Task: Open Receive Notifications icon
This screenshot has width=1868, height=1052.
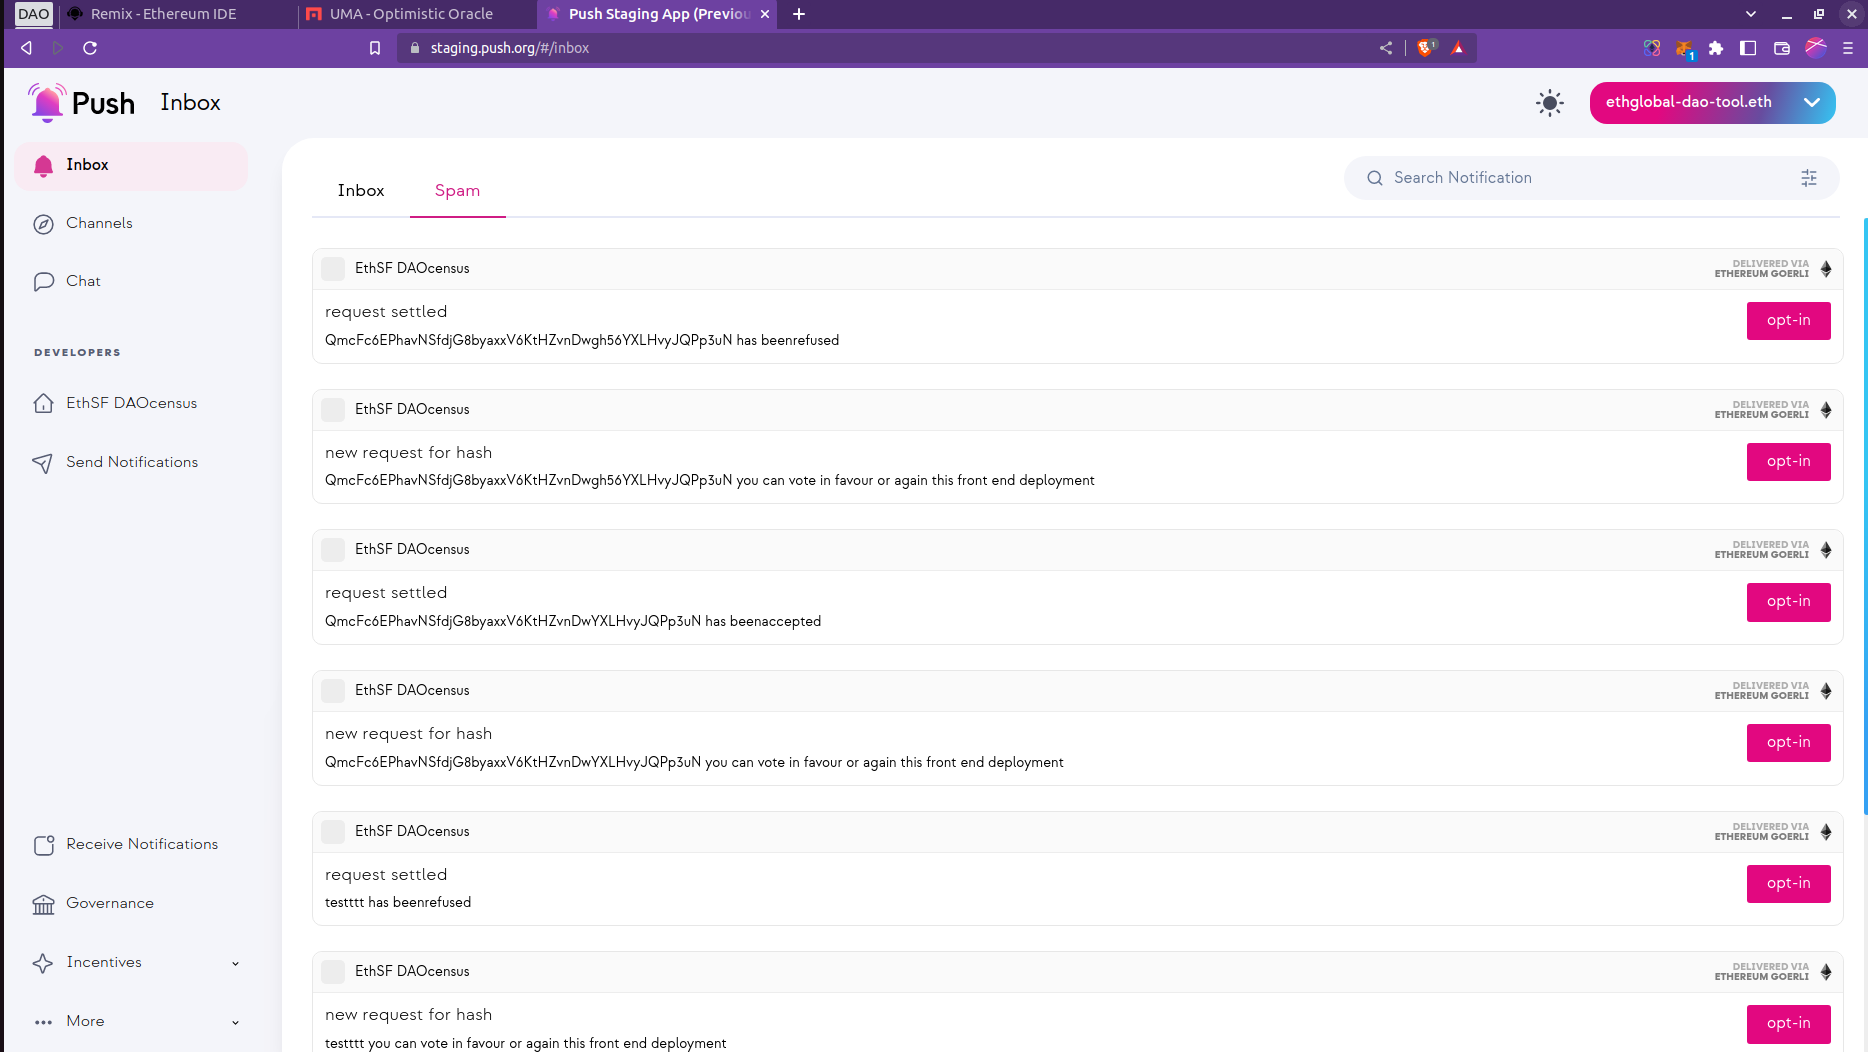Action: coord(43,845)
